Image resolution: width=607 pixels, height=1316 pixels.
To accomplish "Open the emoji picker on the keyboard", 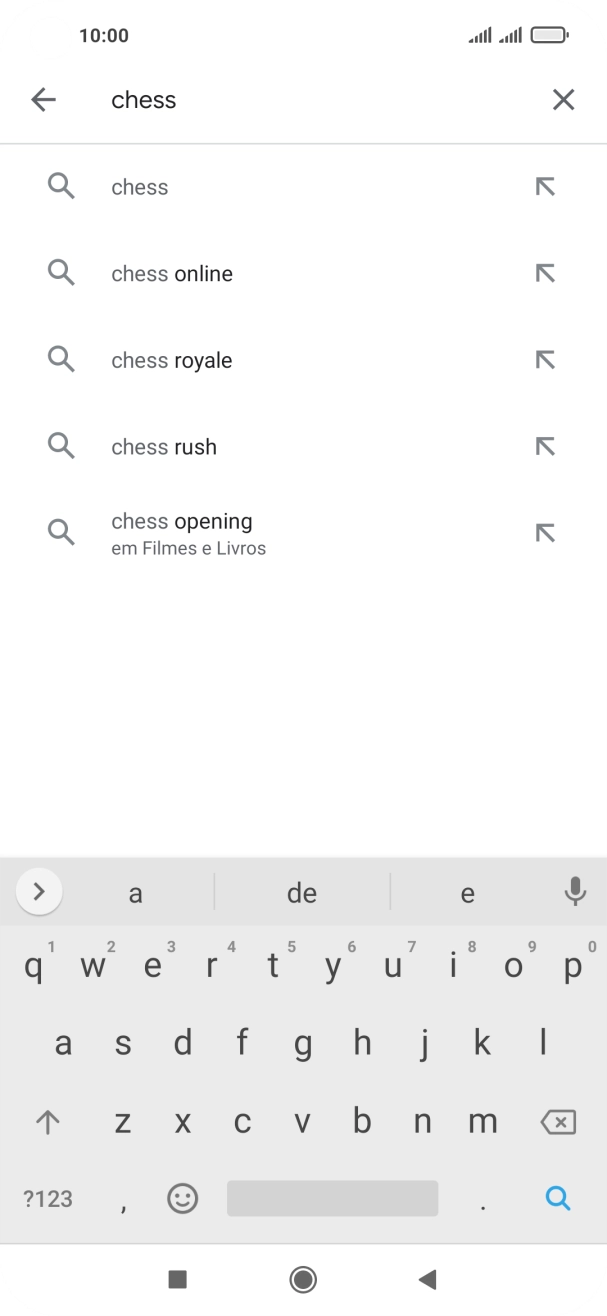I will coord(182,1197).
